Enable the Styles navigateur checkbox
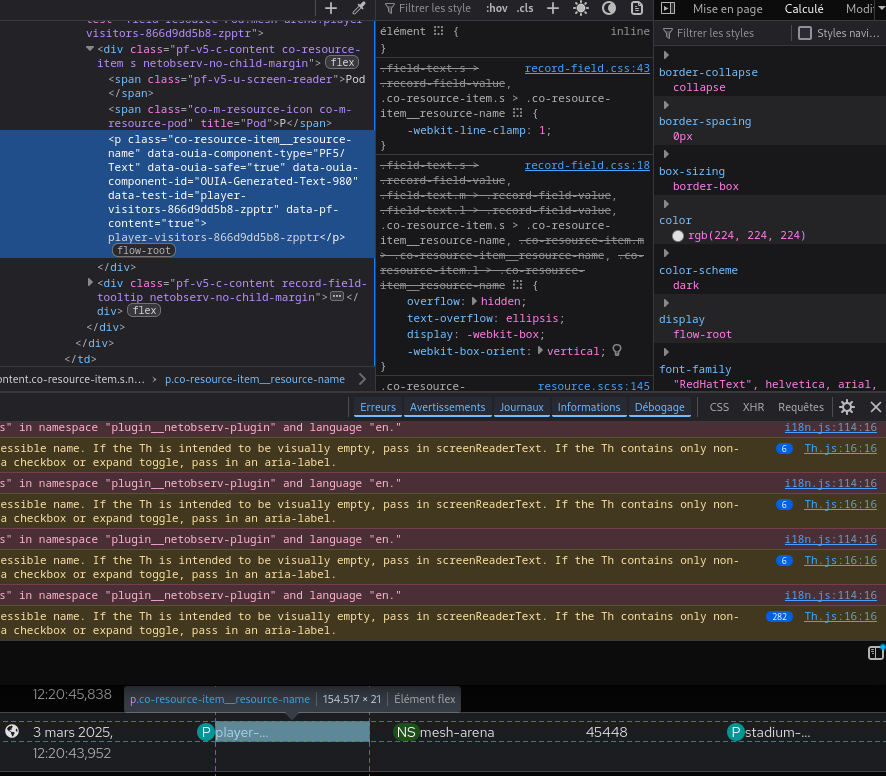 coord(805,33)
